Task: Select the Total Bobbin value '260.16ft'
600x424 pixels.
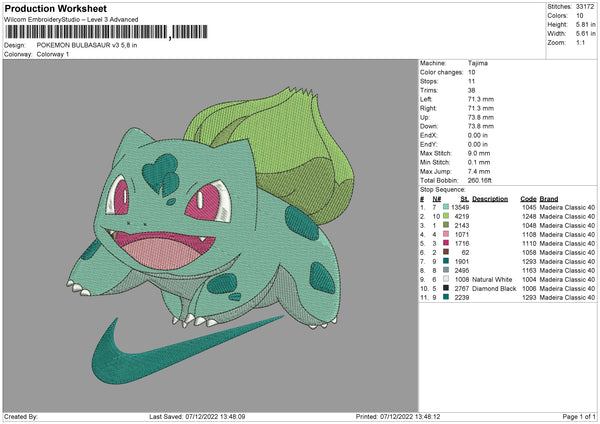Action: coord(479,180)
